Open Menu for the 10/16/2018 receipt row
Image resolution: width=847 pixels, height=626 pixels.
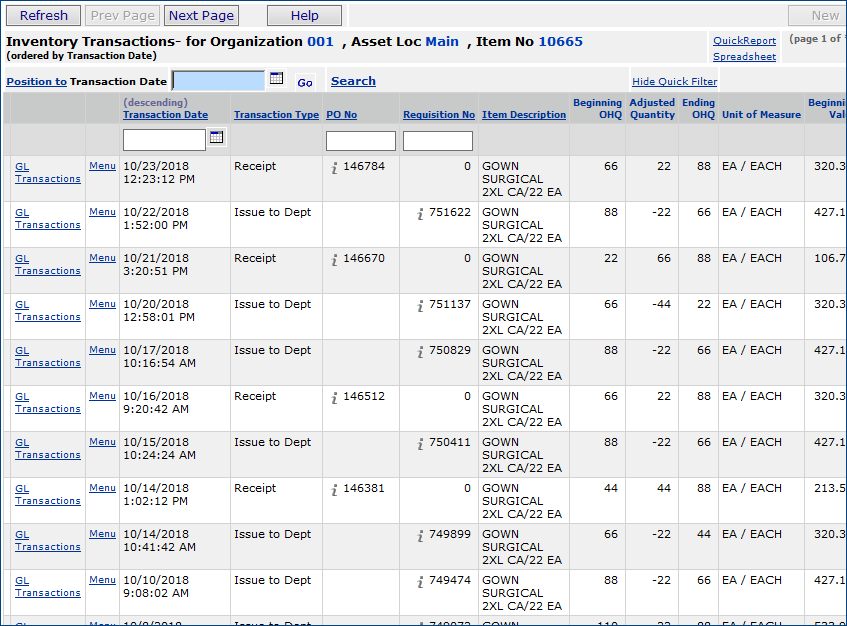tap(102, 396)
